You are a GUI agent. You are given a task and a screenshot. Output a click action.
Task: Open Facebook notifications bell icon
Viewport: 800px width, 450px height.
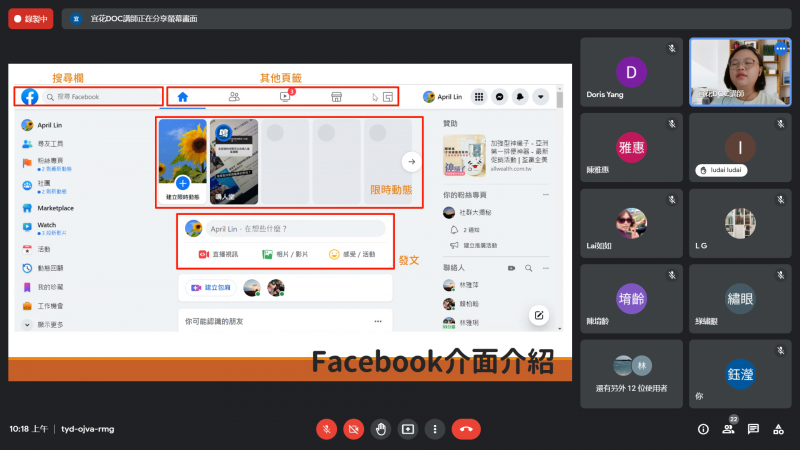tap(520, 96)
